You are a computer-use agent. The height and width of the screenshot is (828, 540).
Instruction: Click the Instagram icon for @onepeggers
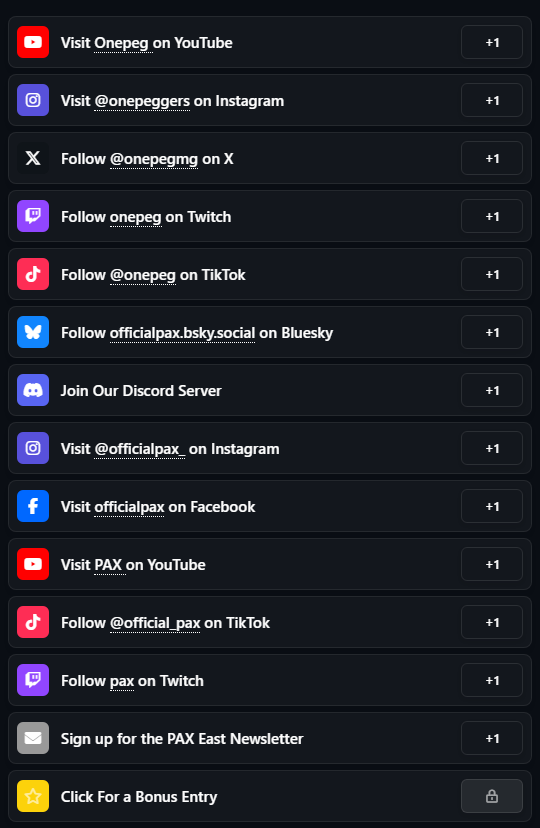33,100
